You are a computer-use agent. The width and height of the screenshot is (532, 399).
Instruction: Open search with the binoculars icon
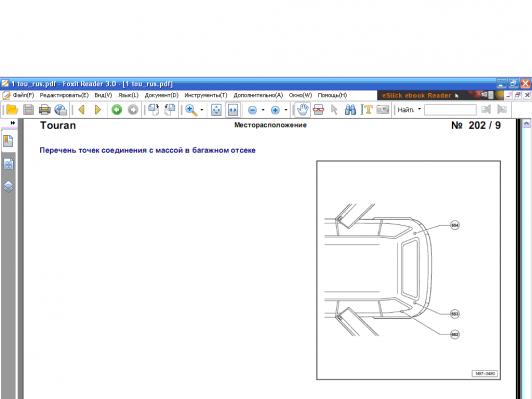[x=350, y=110]
